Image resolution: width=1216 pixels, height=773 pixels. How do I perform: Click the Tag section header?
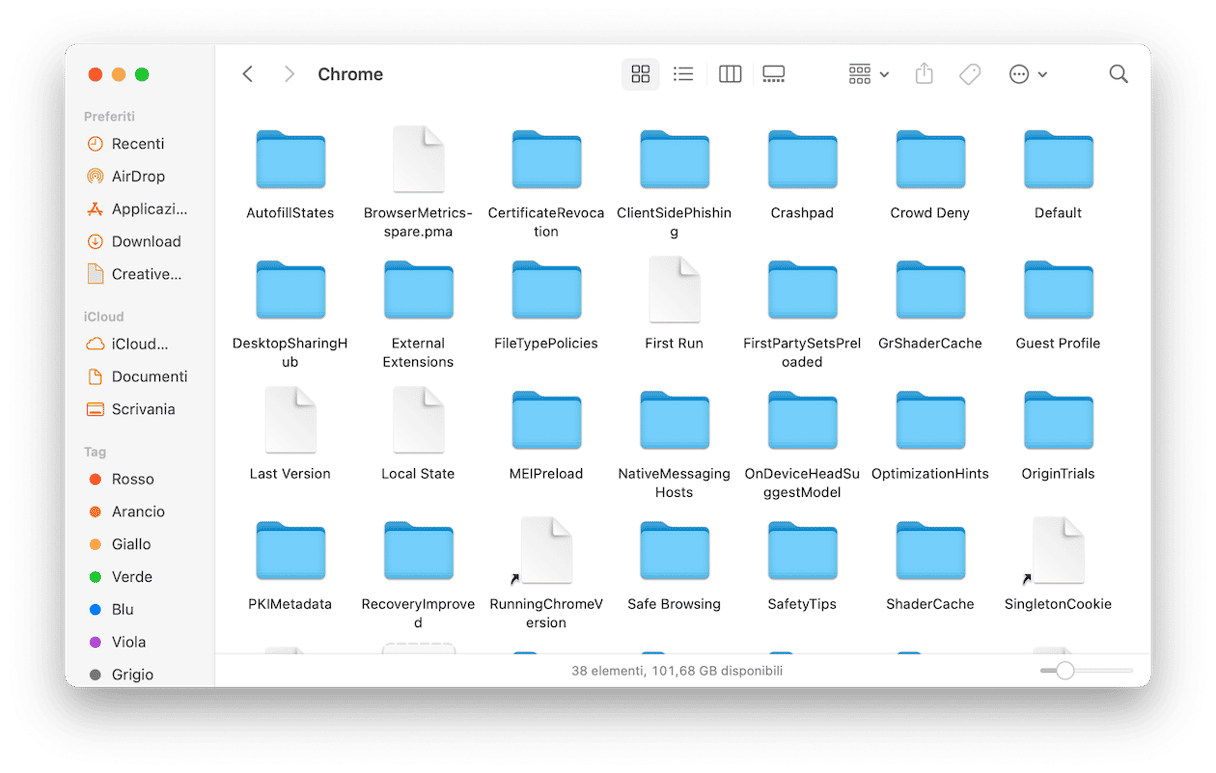(x=95, y=452)
